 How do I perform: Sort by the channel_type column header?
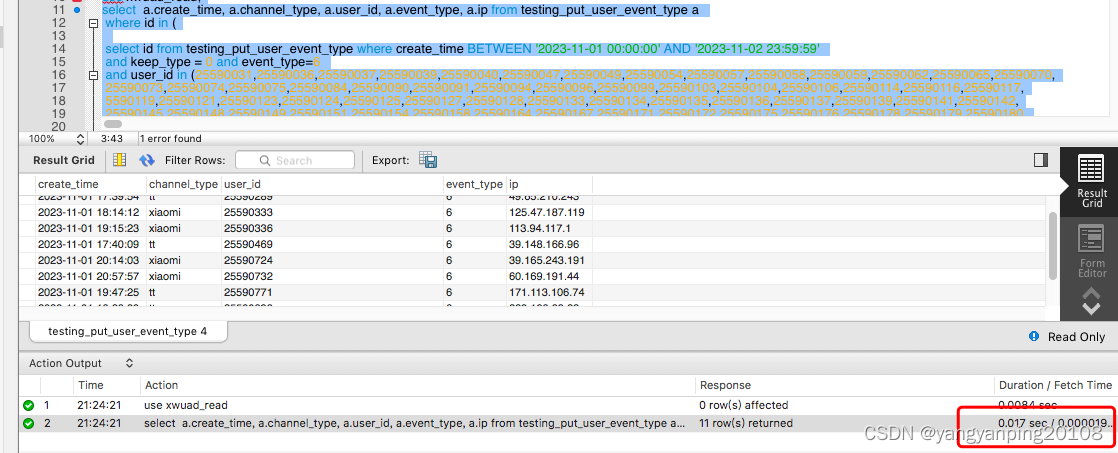[x=184, y=184]
